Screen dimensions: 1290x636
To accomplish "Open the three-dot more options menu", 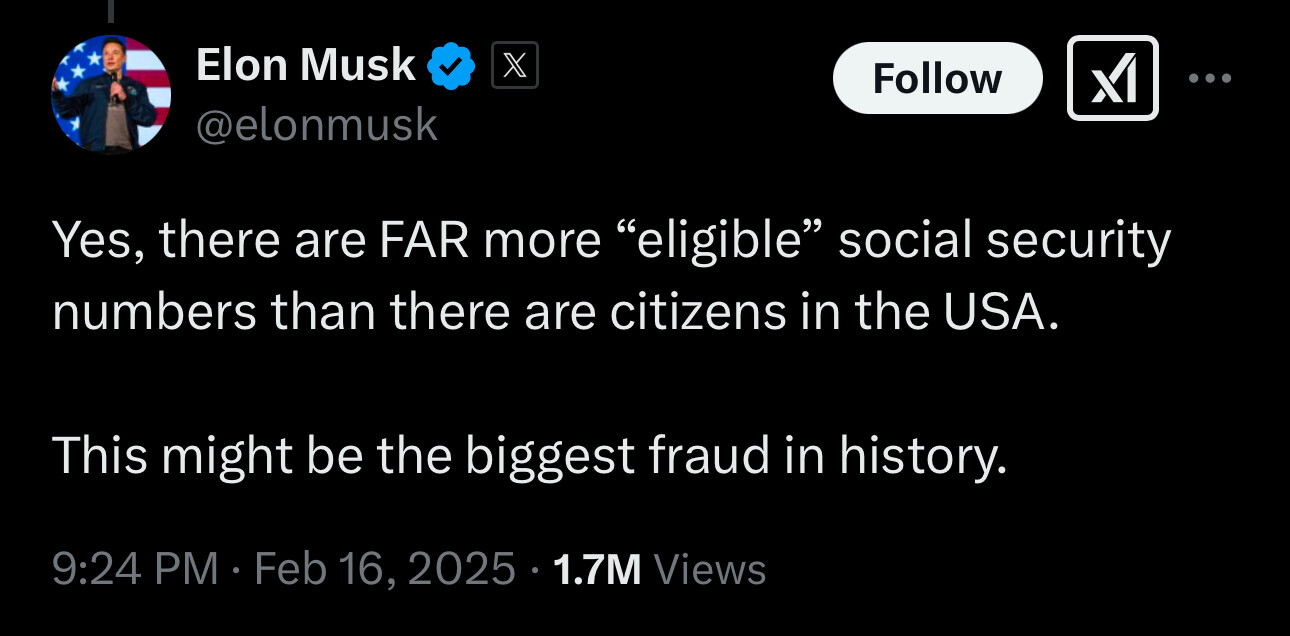I will pos(1211,78).
